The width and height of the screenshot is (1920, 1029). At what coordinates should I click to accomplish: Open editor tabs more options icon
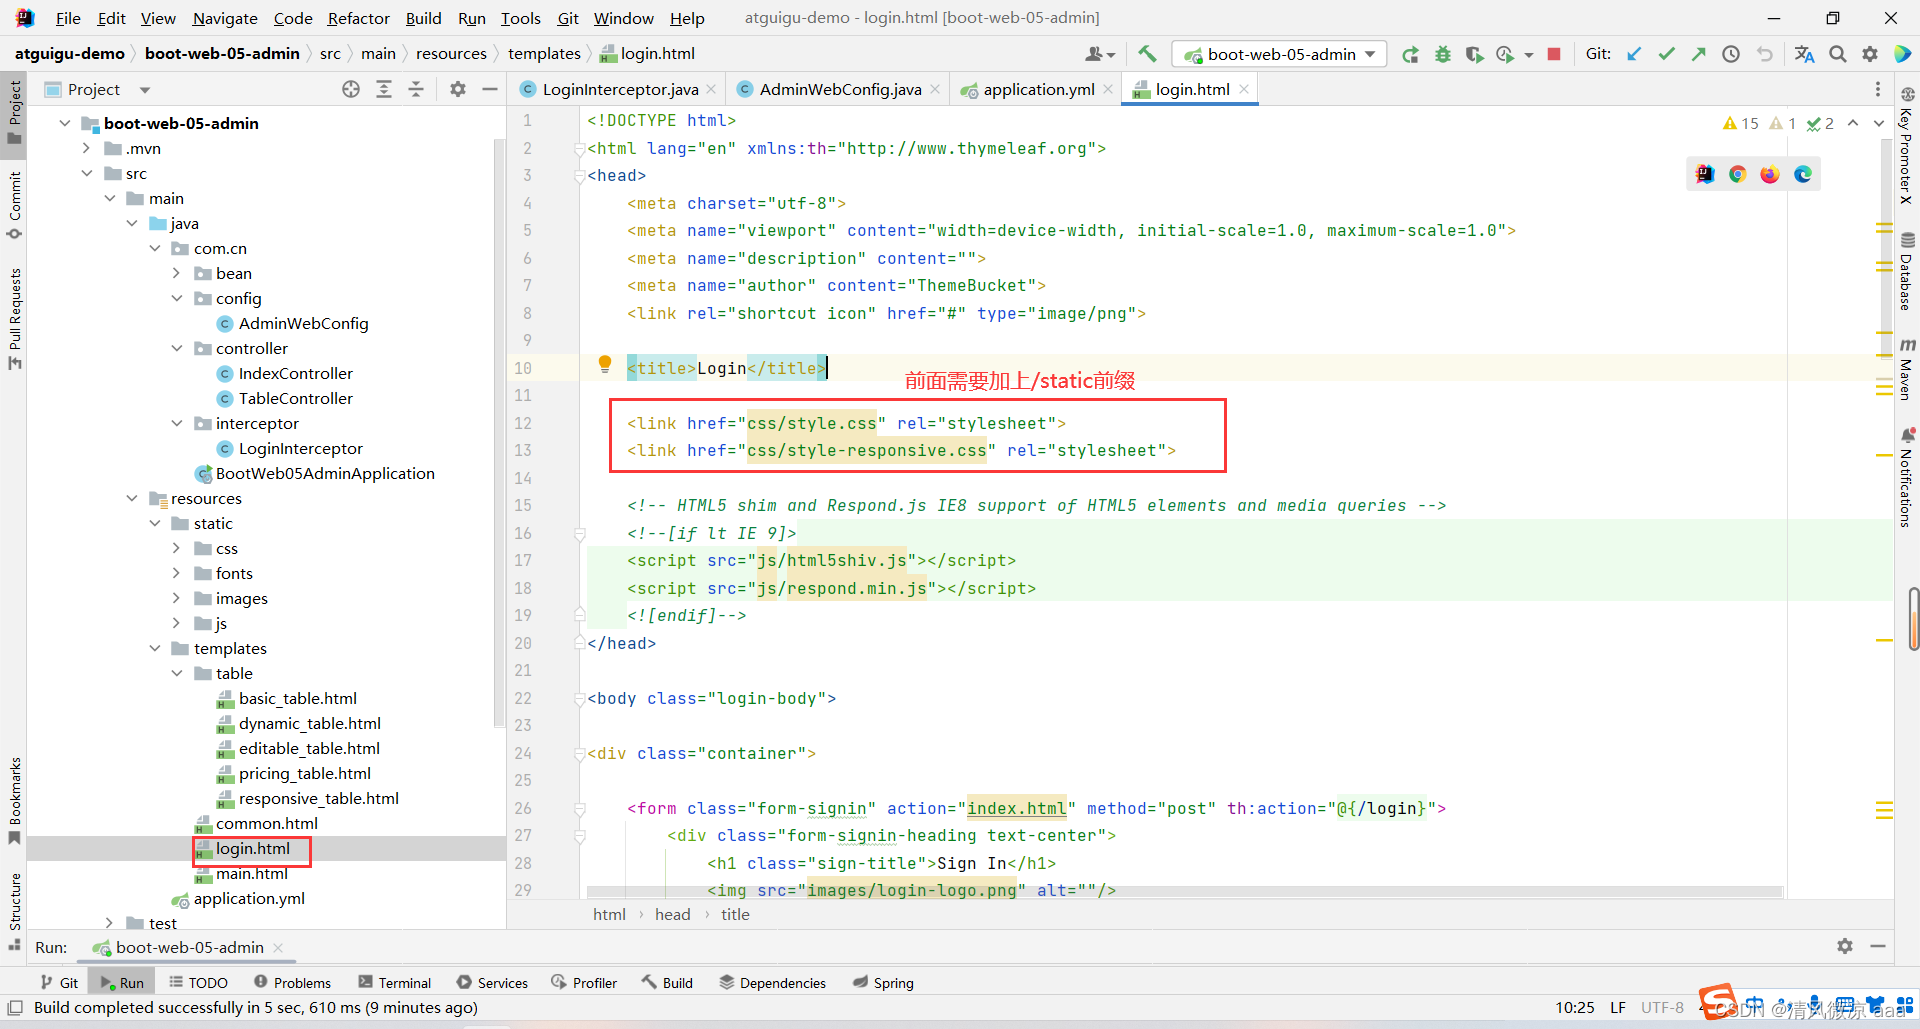(1877, 89)
